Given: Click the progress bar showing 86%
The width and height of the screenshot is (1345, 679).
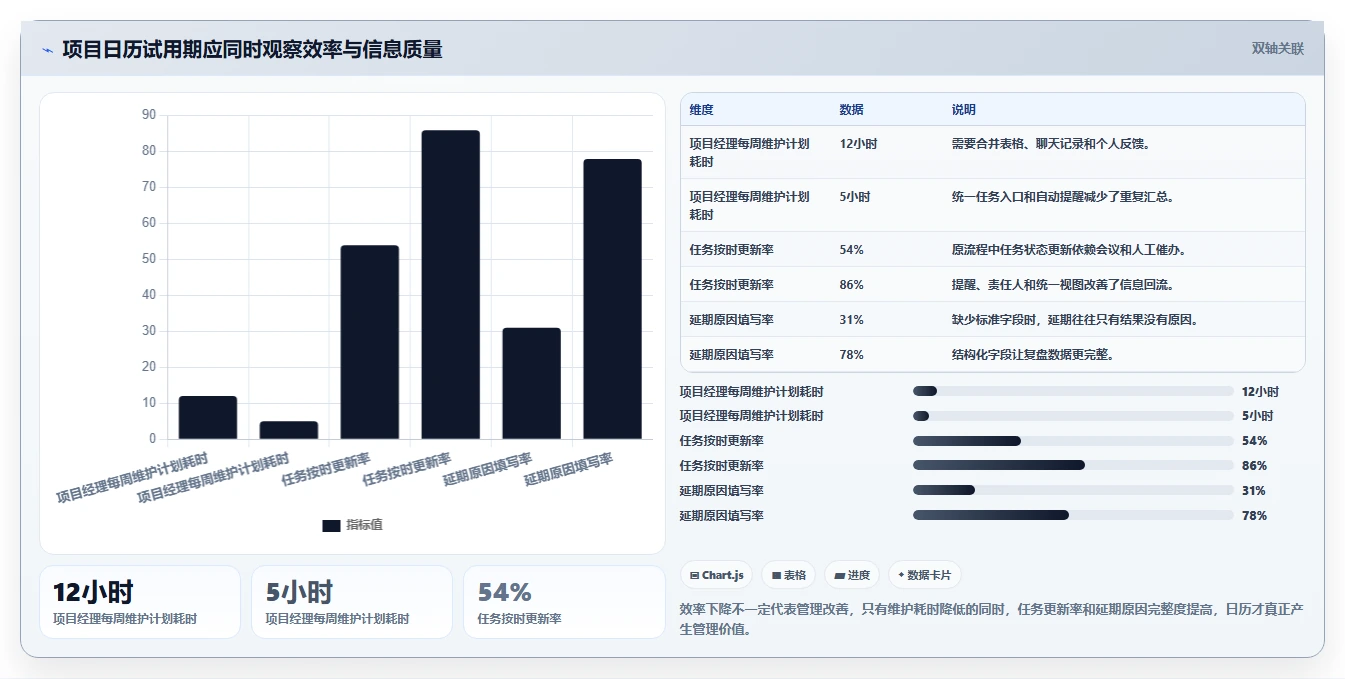Looking at the screenshot, I should [1073, 465].
